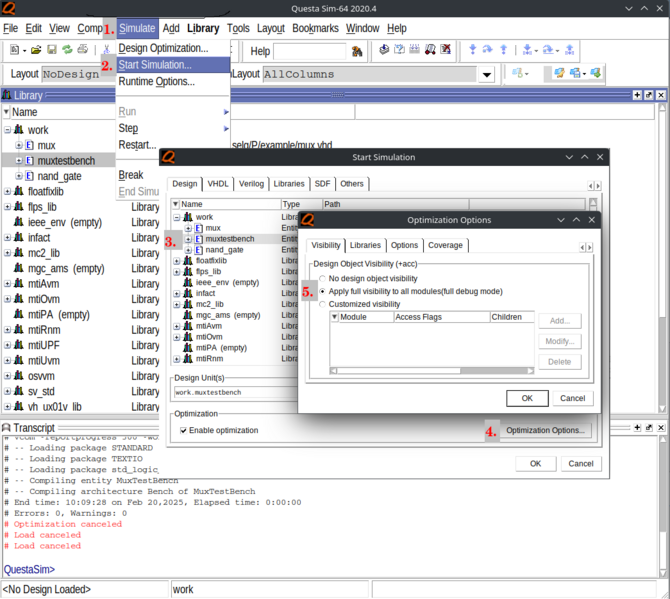The height and width of the screenshot is (599, 670).
Task: Expand nand_gate entity in Library panel
Action: pos(19,176)
